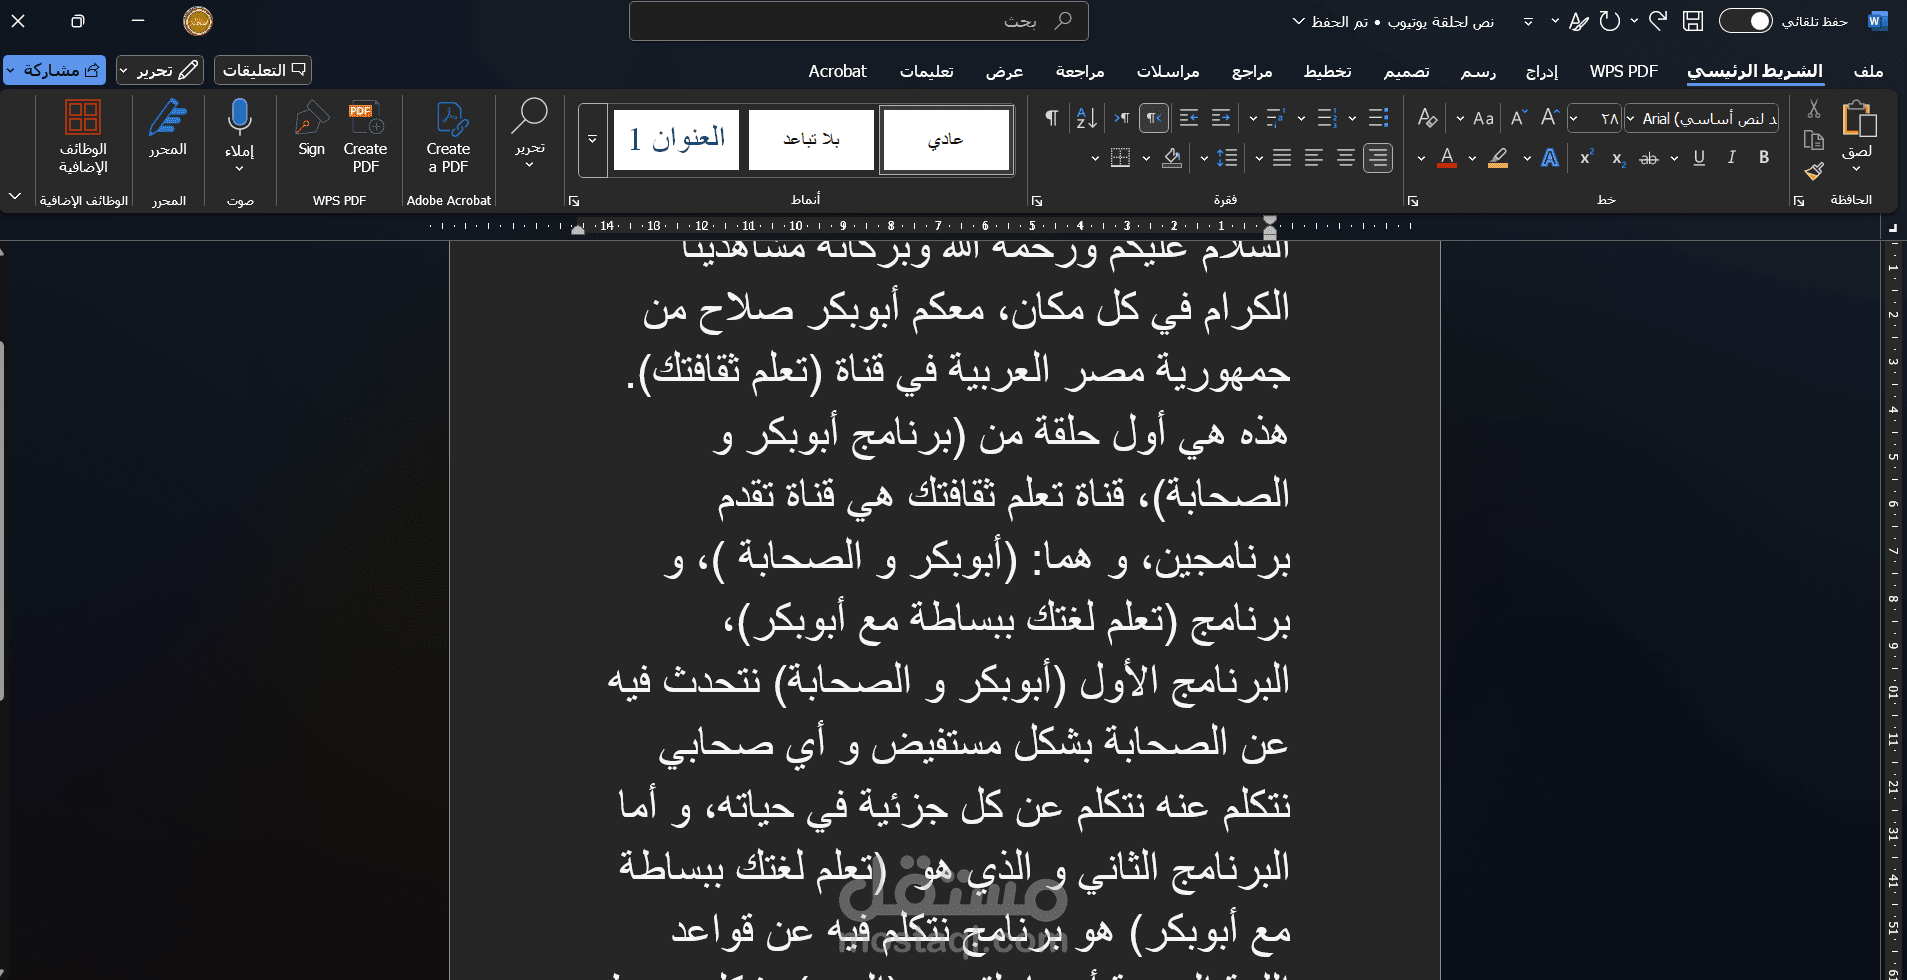Click the Clear Formatting eraser icon
The image size is (1907, 980).
coord(1428,118)
